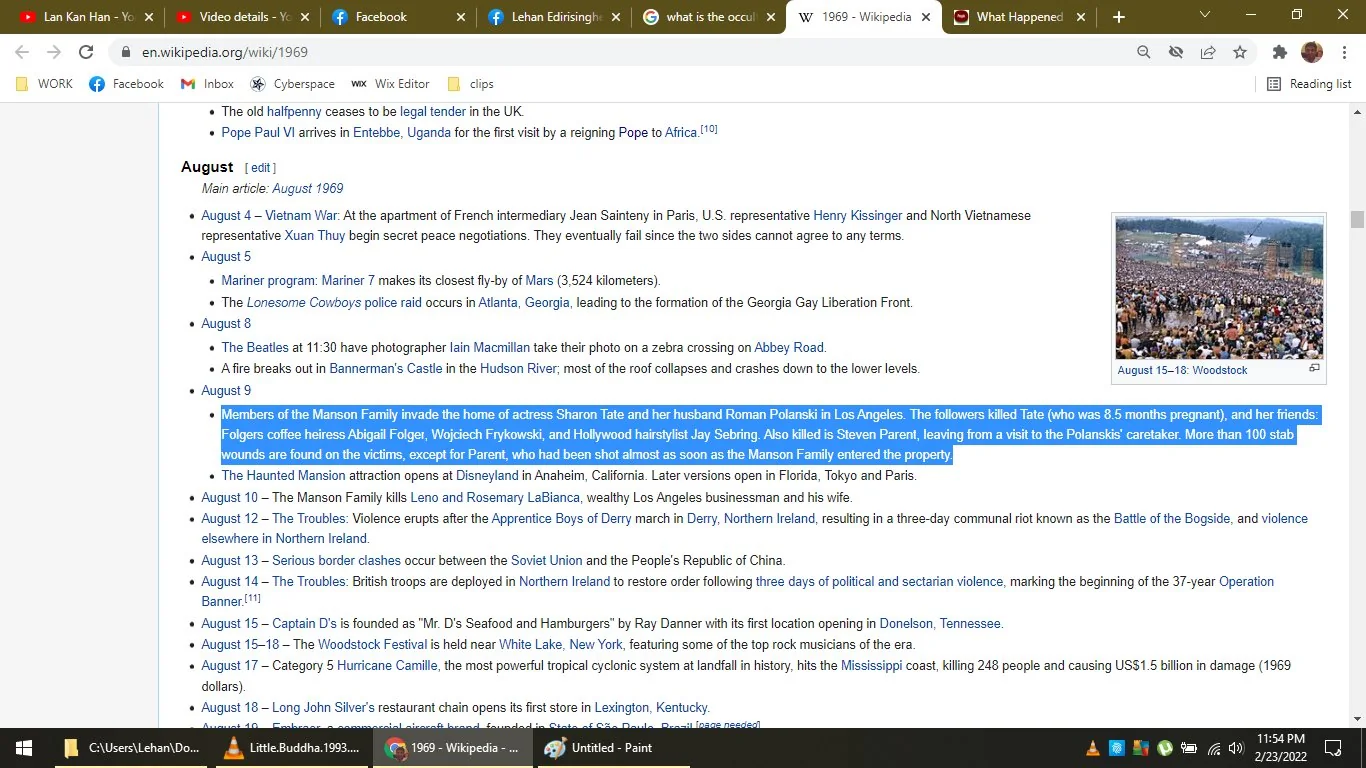Bookmark this page with the star icon
The height and width of the screenshot is (768, 1366).
tap(1240, 52)
